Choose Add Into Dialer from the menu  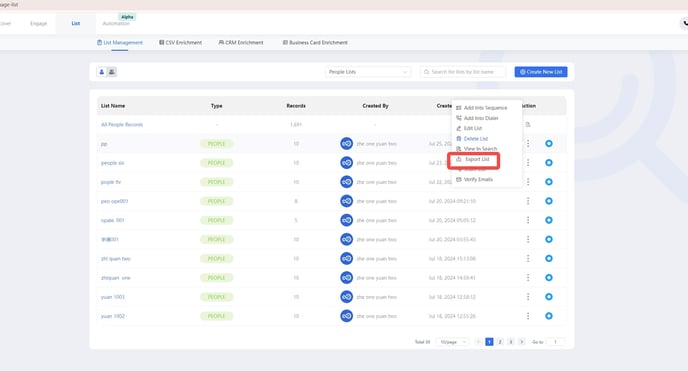tap(477, 118)
